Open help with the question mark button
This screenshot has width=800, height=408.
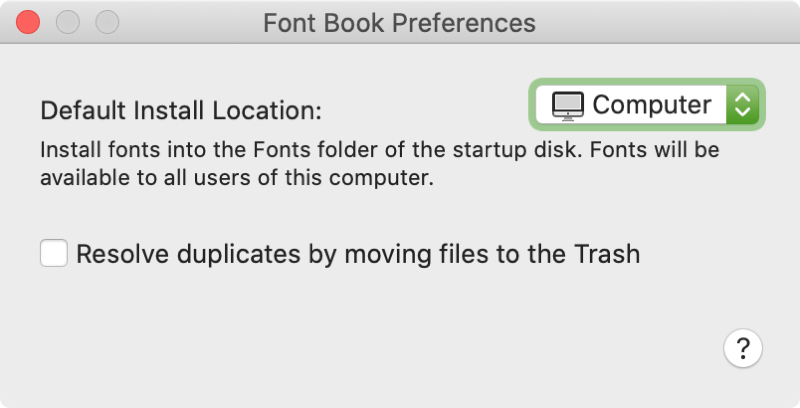tap(743, 348)
